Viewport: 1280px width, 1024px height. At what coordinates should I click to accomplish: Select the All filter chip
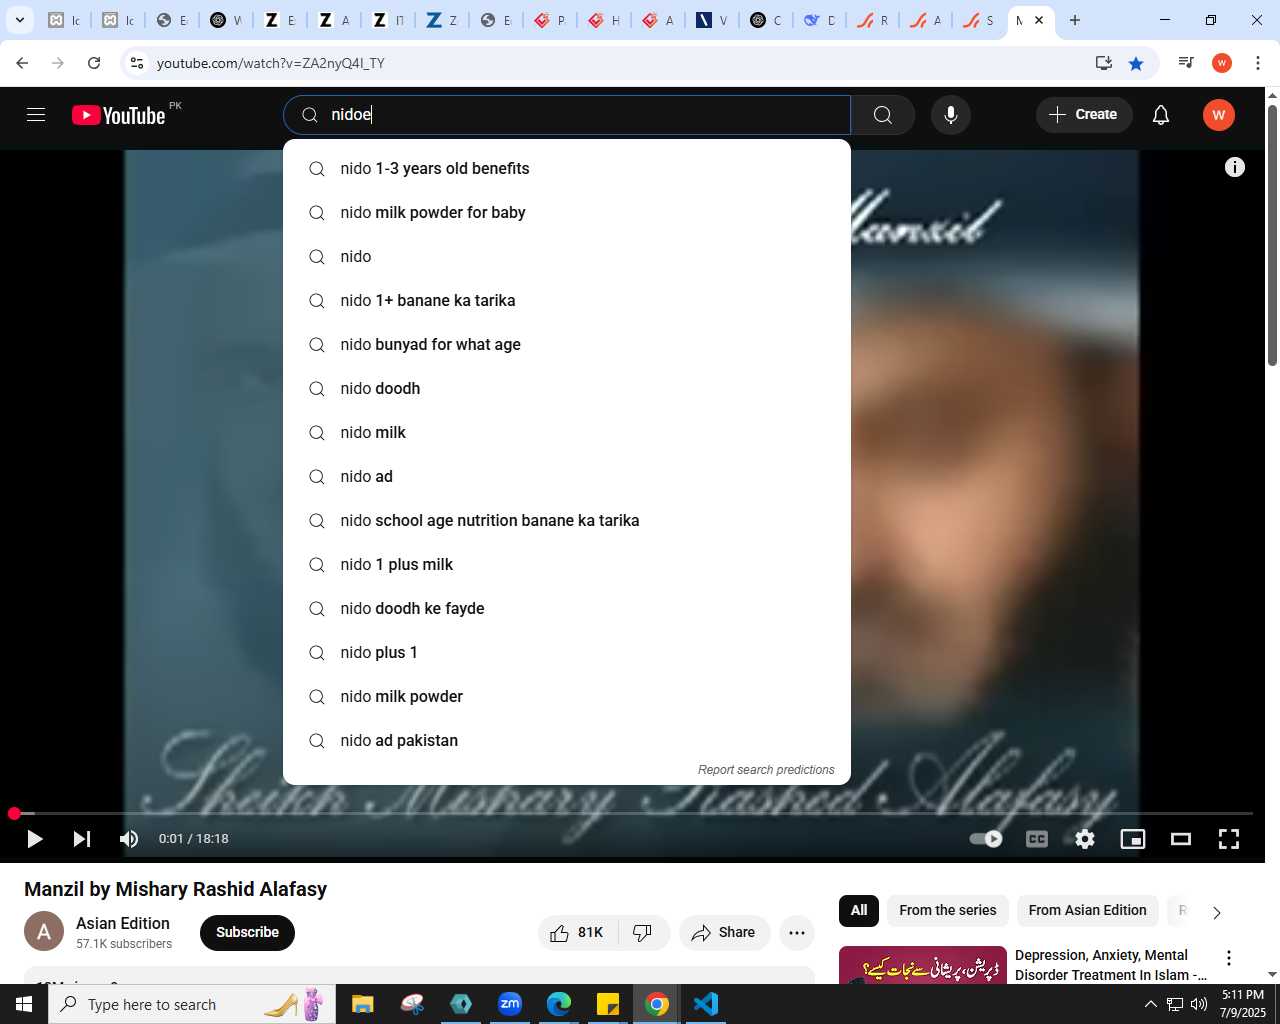859,910
